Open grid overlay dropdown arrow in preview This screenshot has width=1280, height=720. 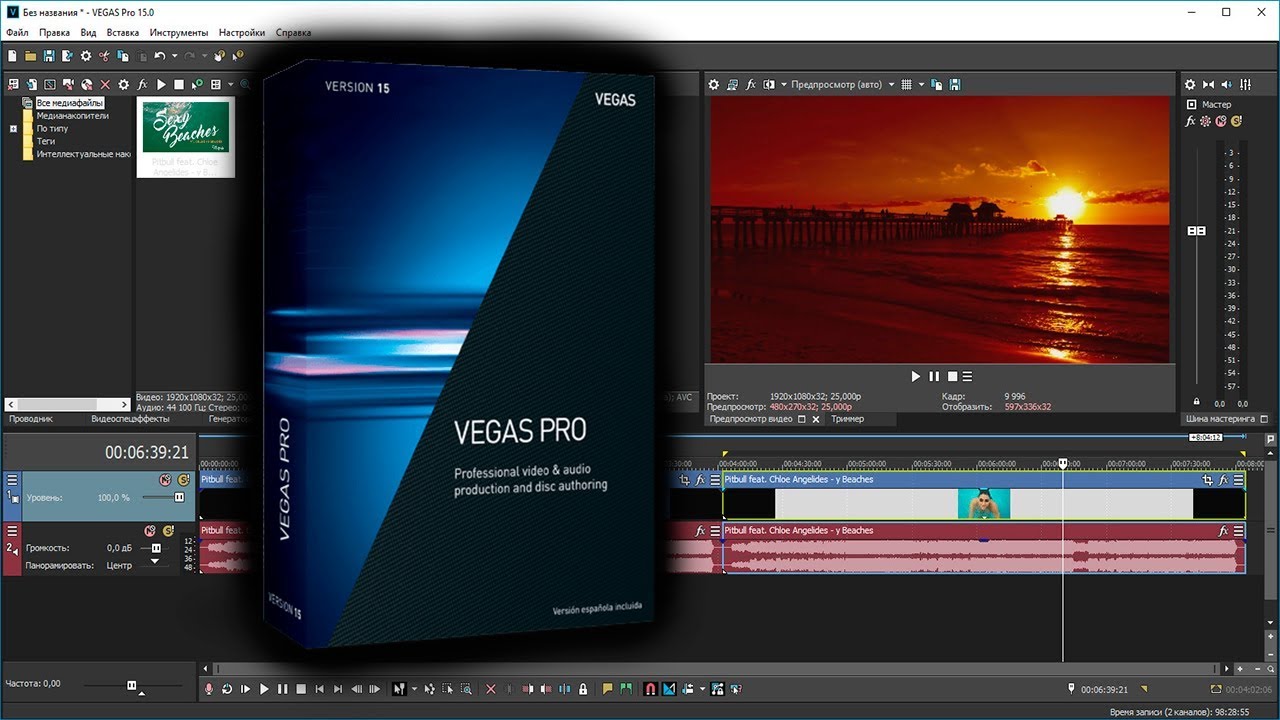pos(921,85)
